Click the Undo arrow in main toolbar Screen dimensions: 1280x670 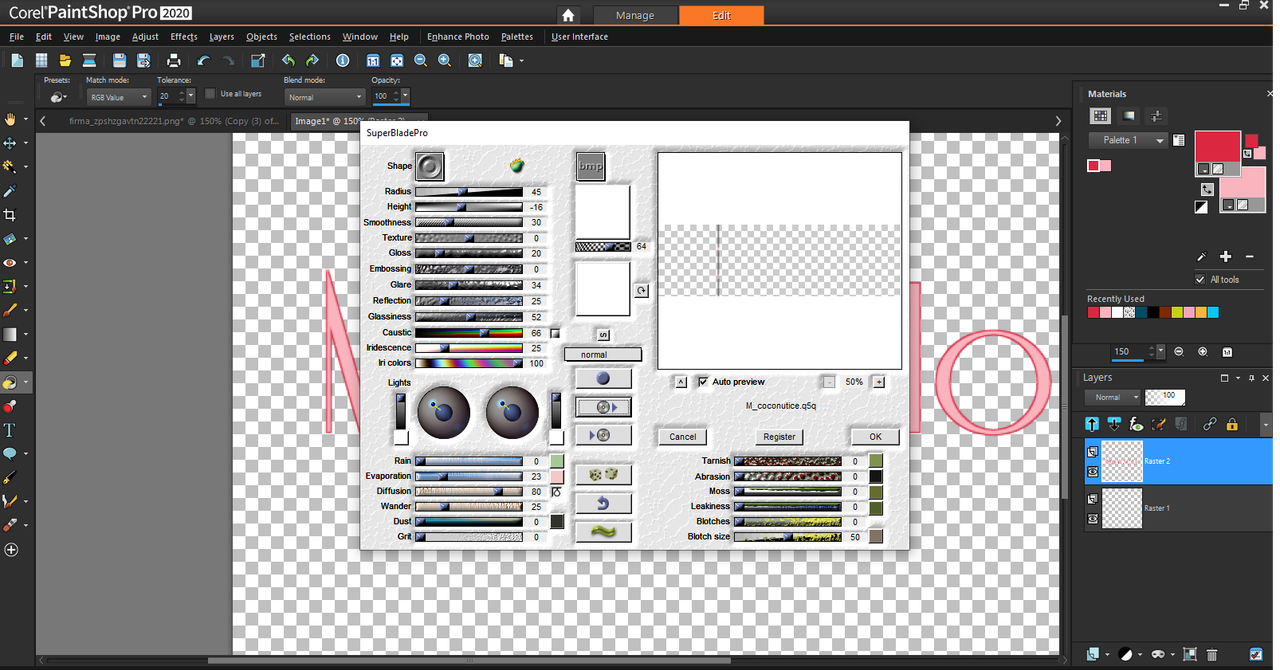click(x=204, y=61)
